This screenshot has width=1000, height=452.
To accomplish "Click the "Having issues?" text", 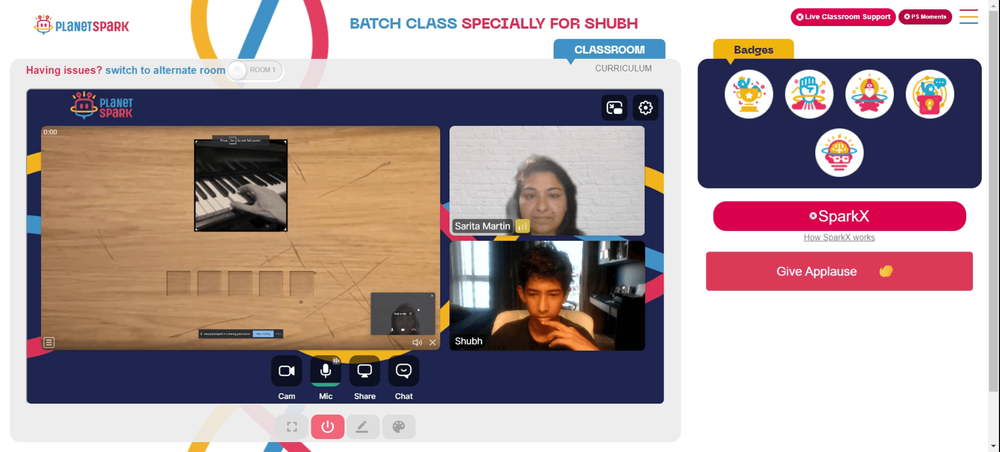I will point(64,70).
